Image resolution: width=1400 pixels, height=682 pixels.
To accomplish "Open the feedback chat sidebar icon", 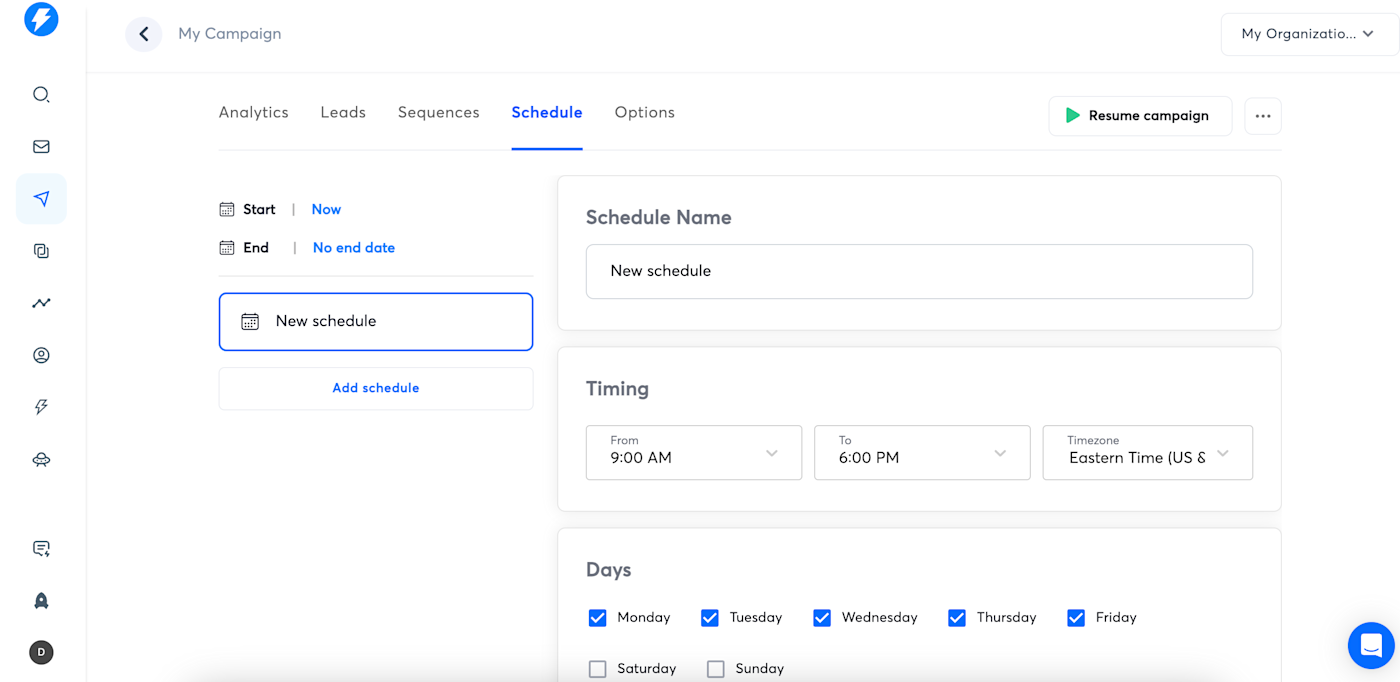I will pyautogui.click(x=41, y=548).
